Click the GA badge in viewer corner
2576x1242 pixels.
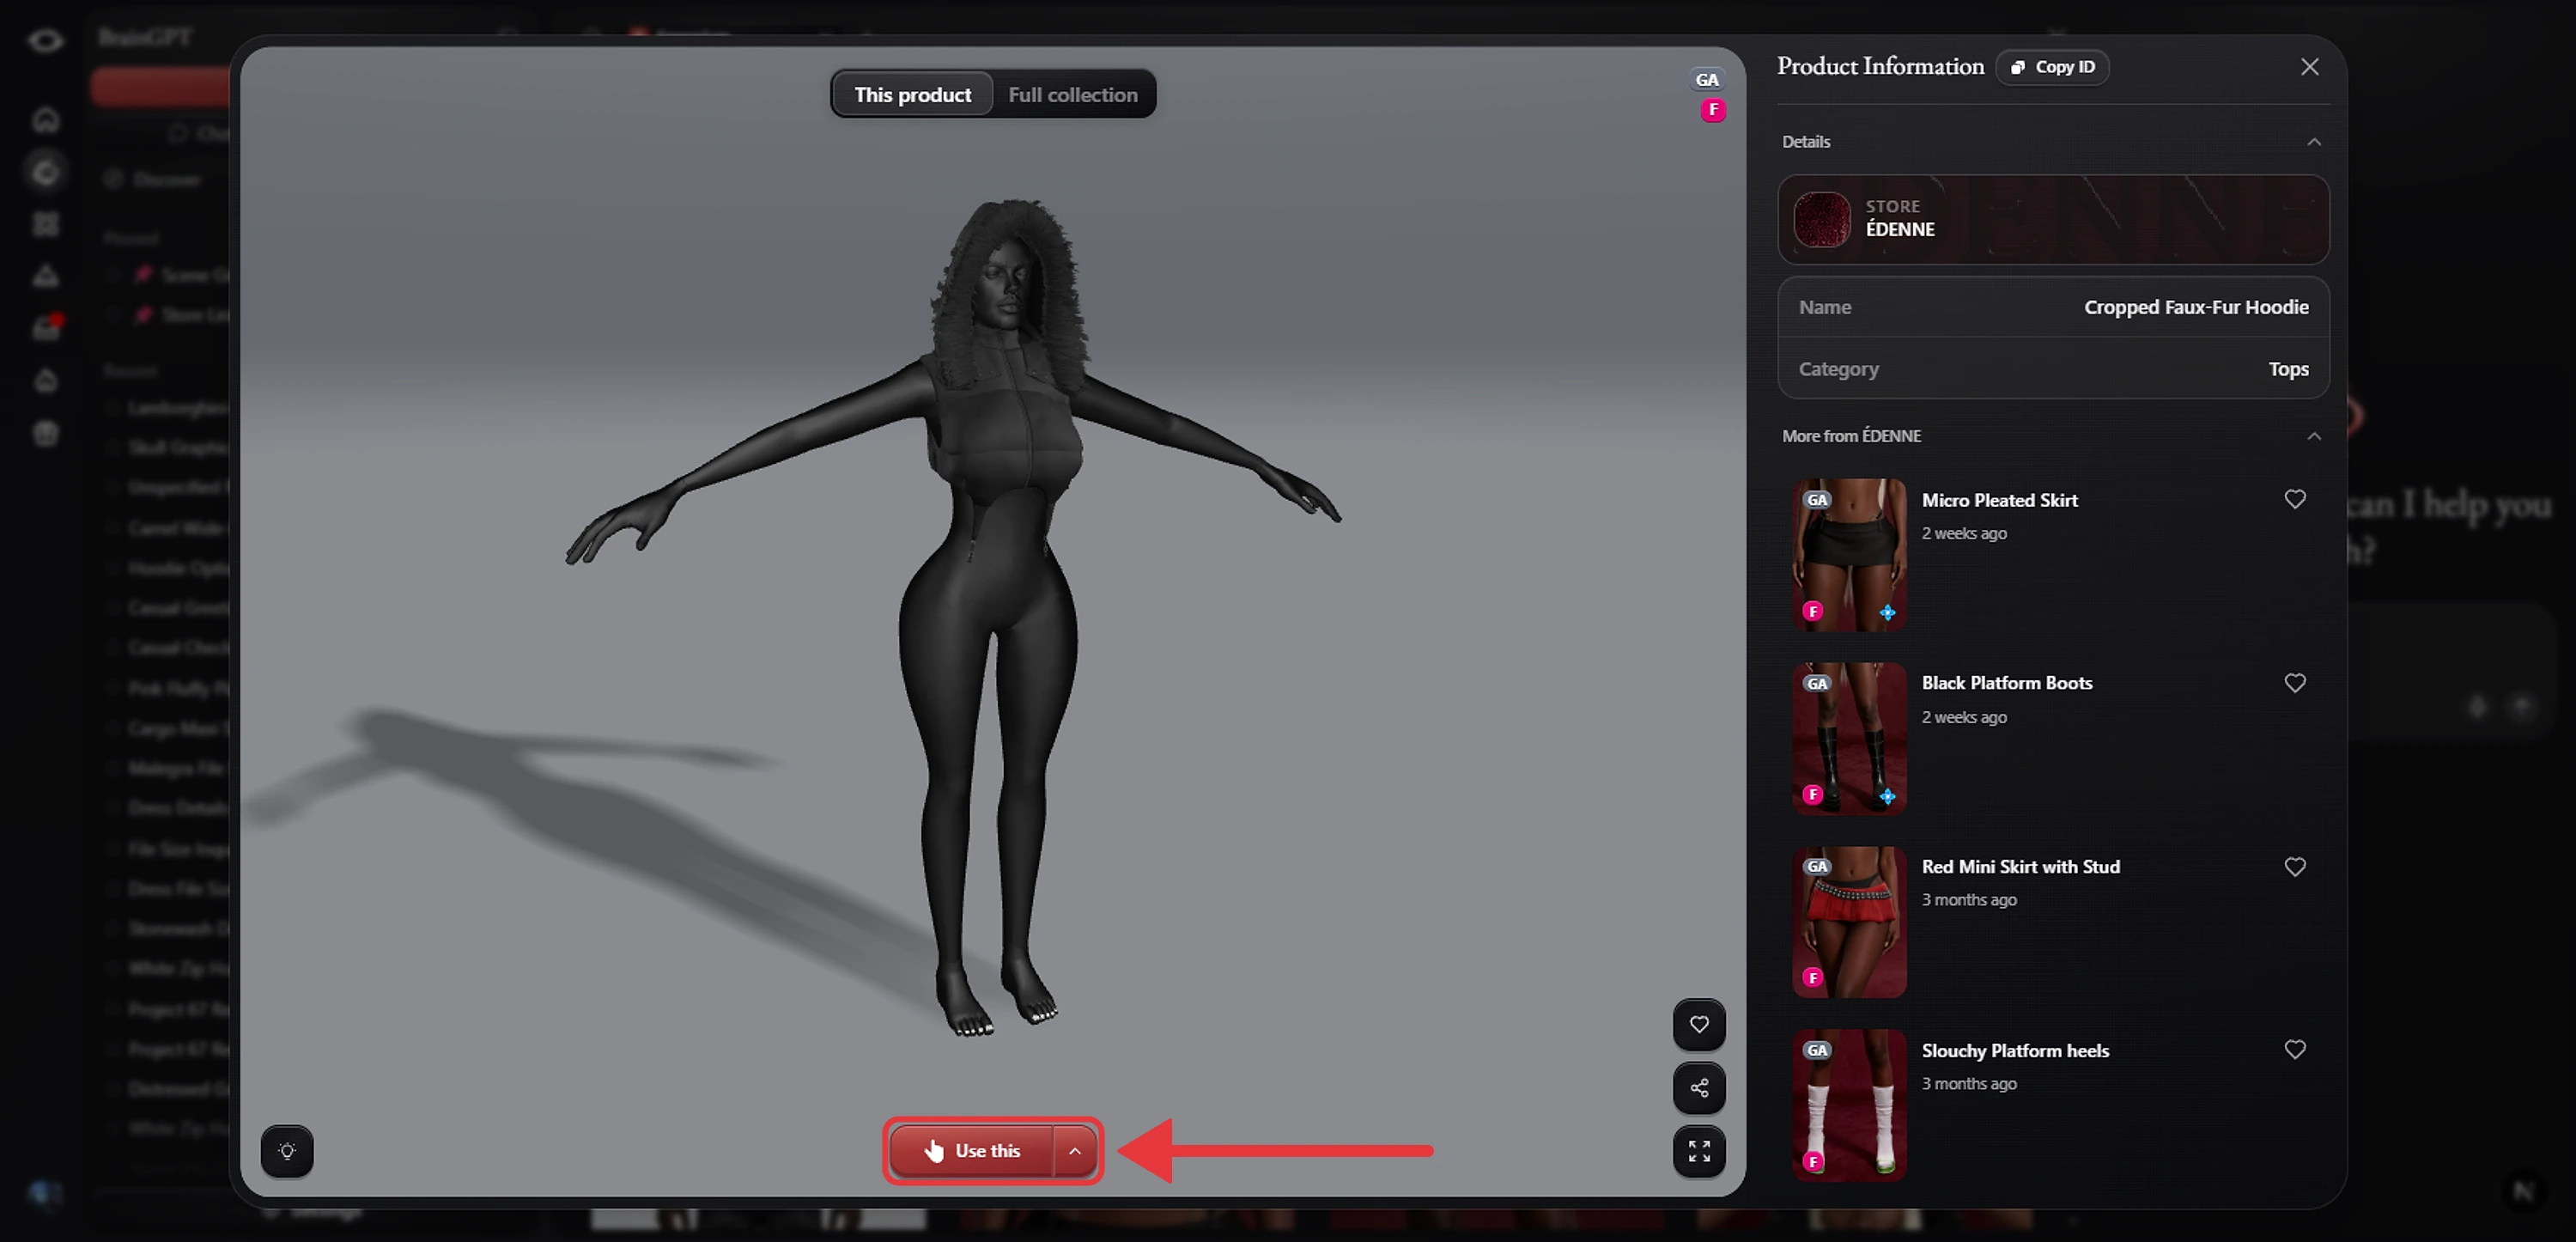click(x=1707, y=80)
